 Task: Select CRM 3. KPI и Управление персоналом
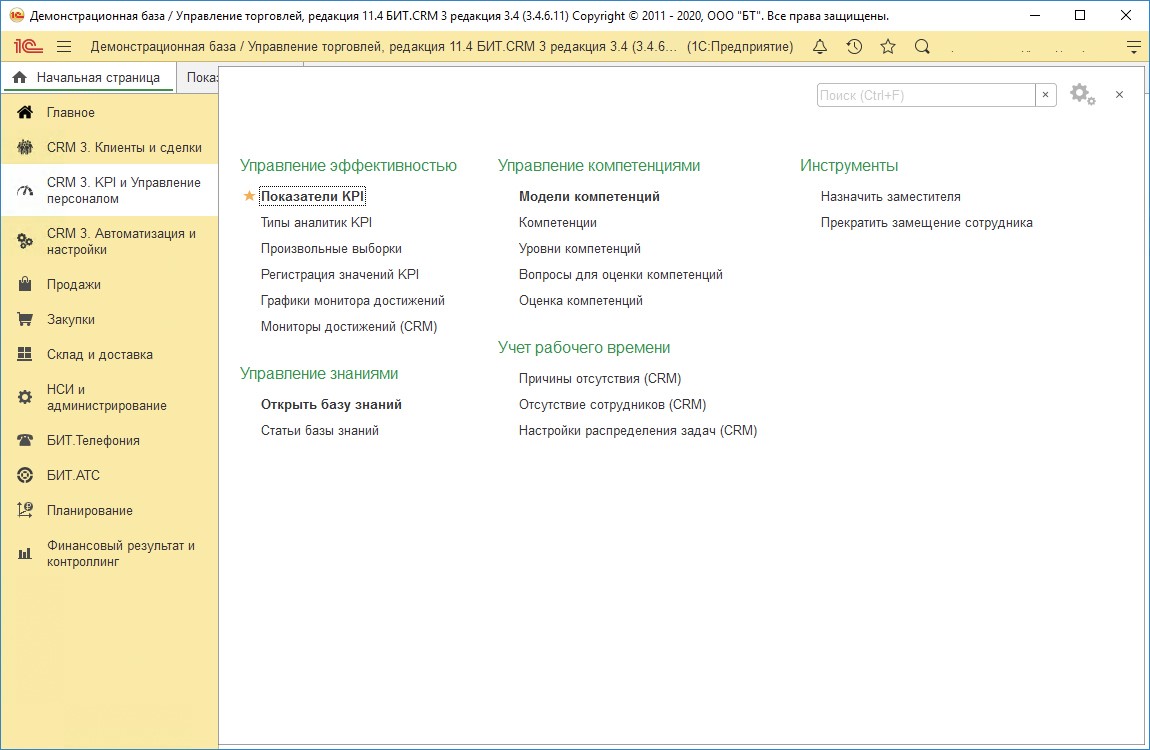[x=109, y=191]
